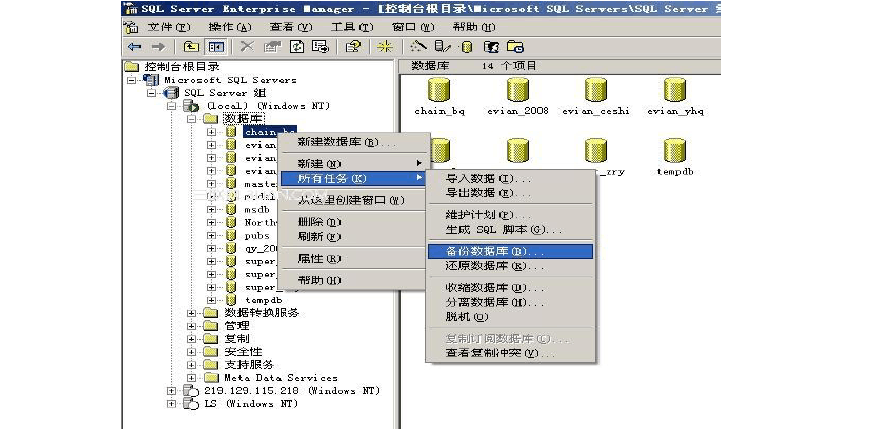
Task: Click the Forward arrow toolbar icon
Action: click(x=158, y=47)
